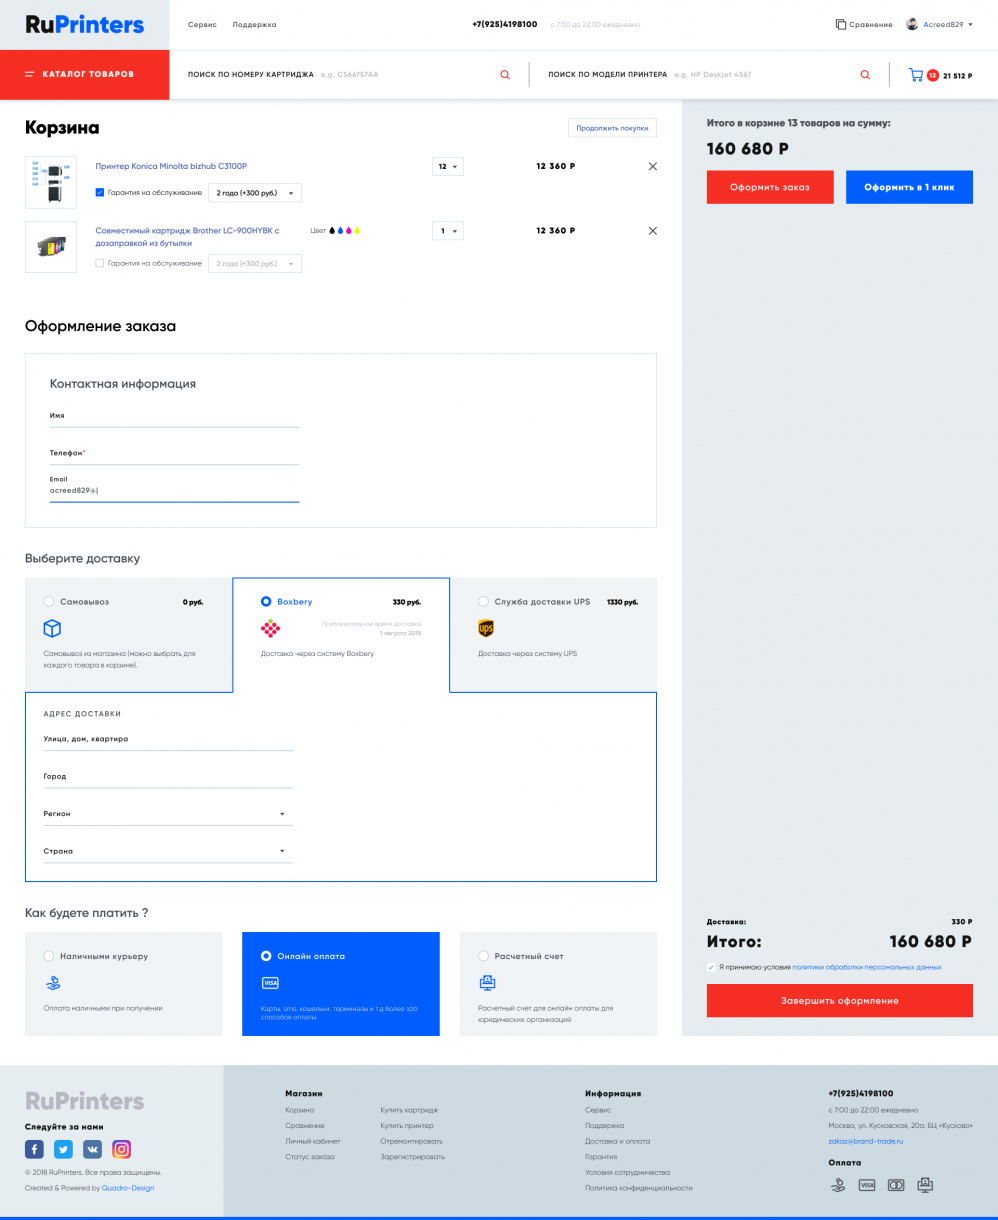The width and height of the screenshot is (998, 1220).
Task: Click the Acreed829 user avatar
Action: click(912, 24)
